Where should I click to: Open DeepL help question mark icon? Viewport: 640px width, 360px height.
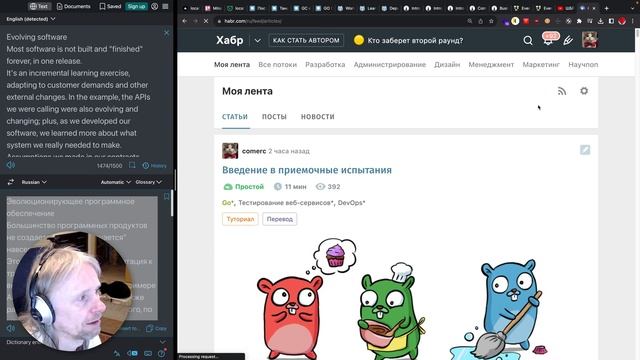click(x=162, y=353)
